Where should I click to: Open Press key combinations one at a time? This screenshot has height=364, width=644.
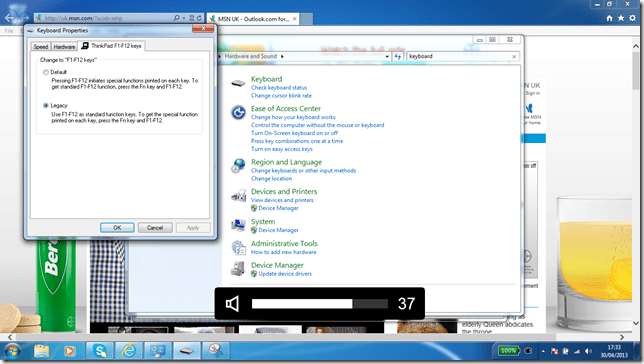297,141
